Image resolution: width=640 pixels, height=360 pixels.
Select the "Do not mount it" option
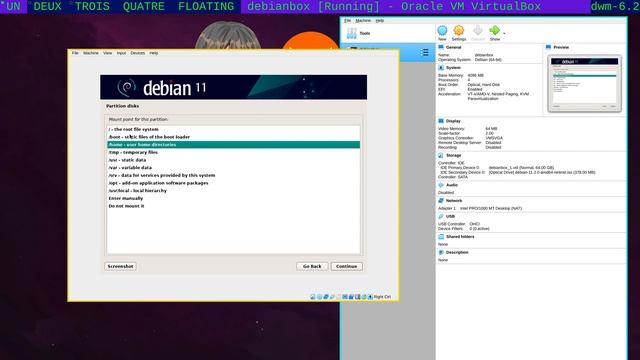(x=233, y=206)
